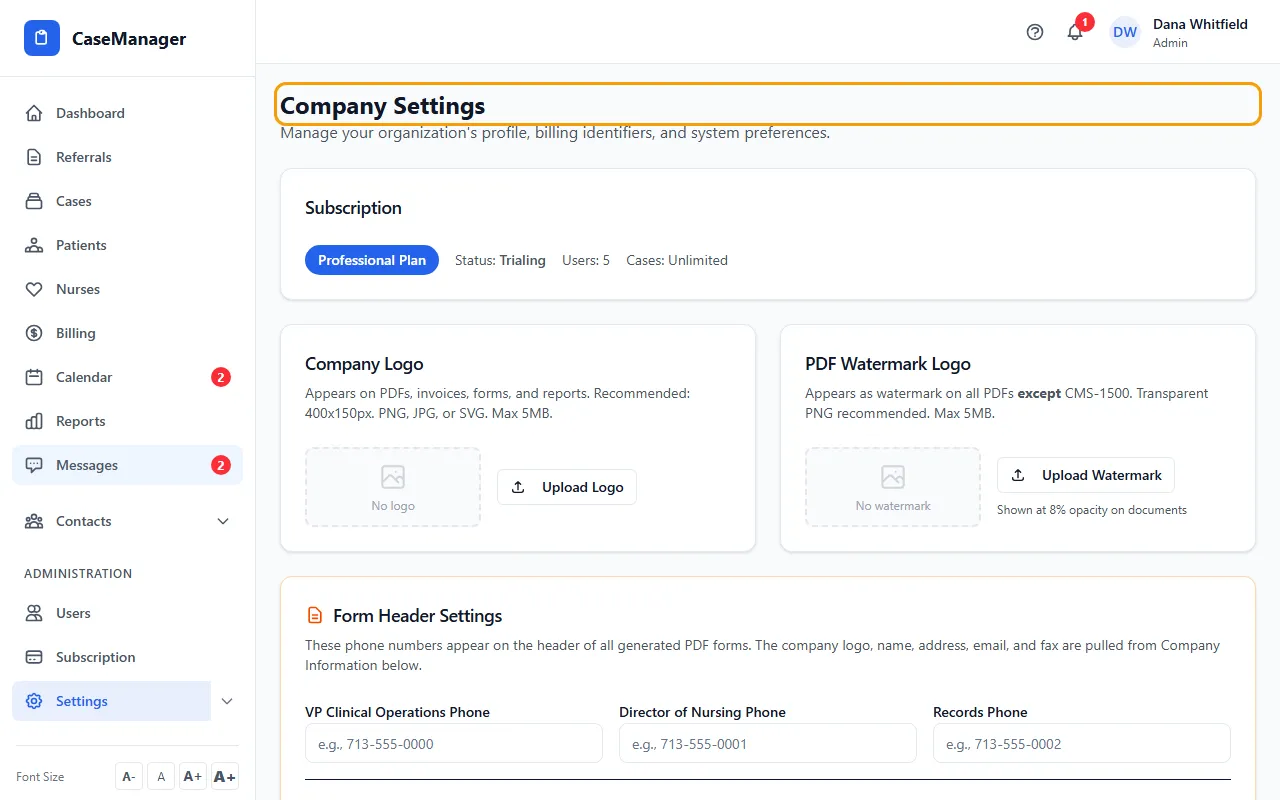
Task: Click the Cases icon in sidebar
Action: 34,201
